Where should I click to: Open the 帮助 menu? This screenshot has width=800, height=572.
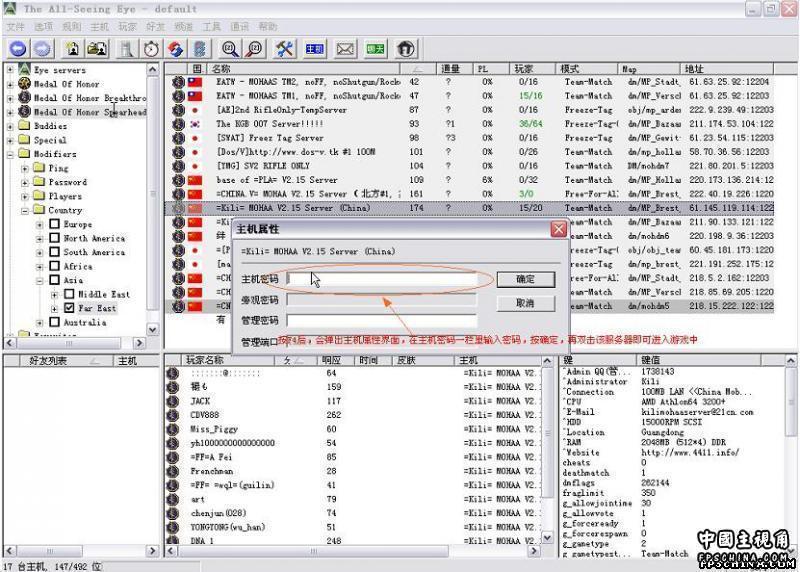click(268, 26)
